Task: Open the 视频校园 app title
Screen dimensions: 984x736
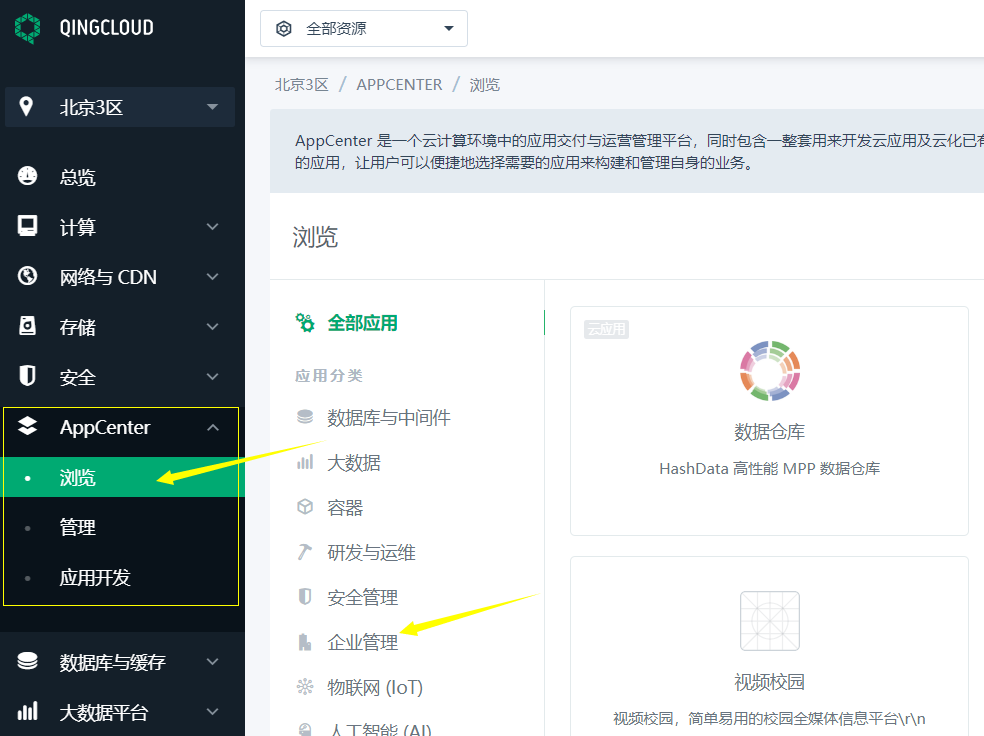Action: [x=769, y=682]
